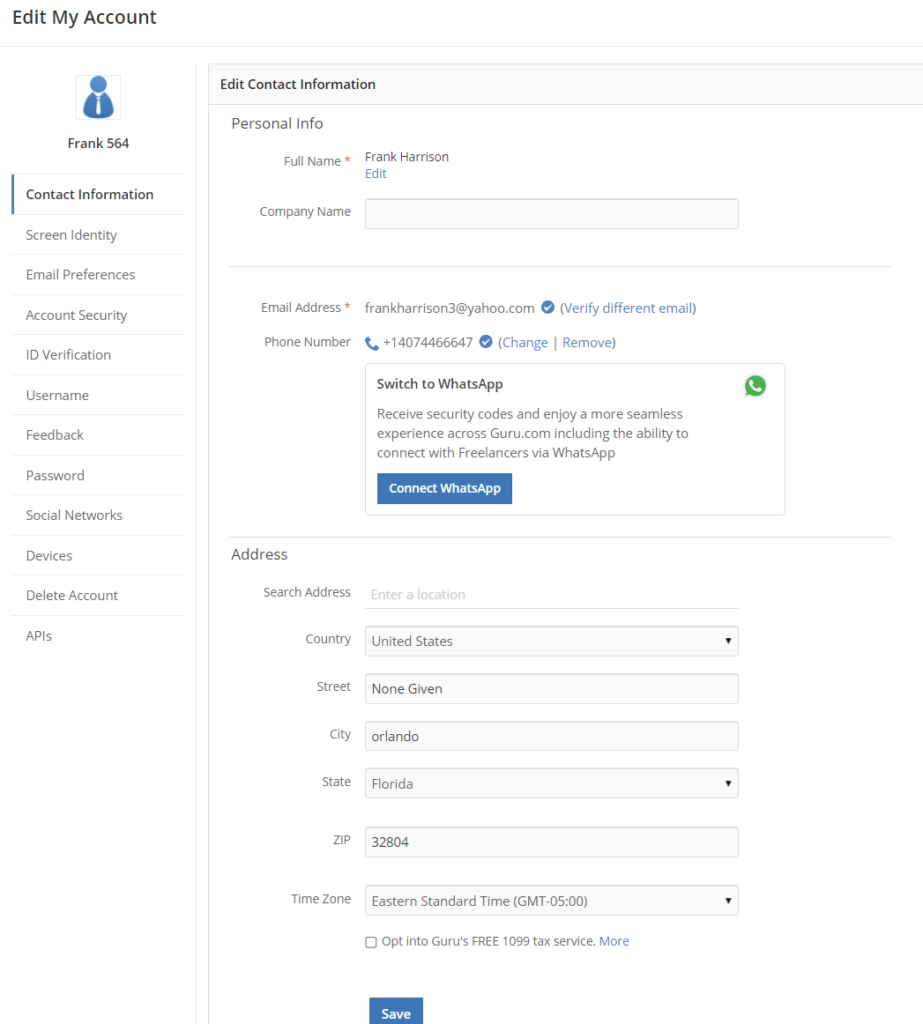Open the Country dropdown

coord(551,641)
